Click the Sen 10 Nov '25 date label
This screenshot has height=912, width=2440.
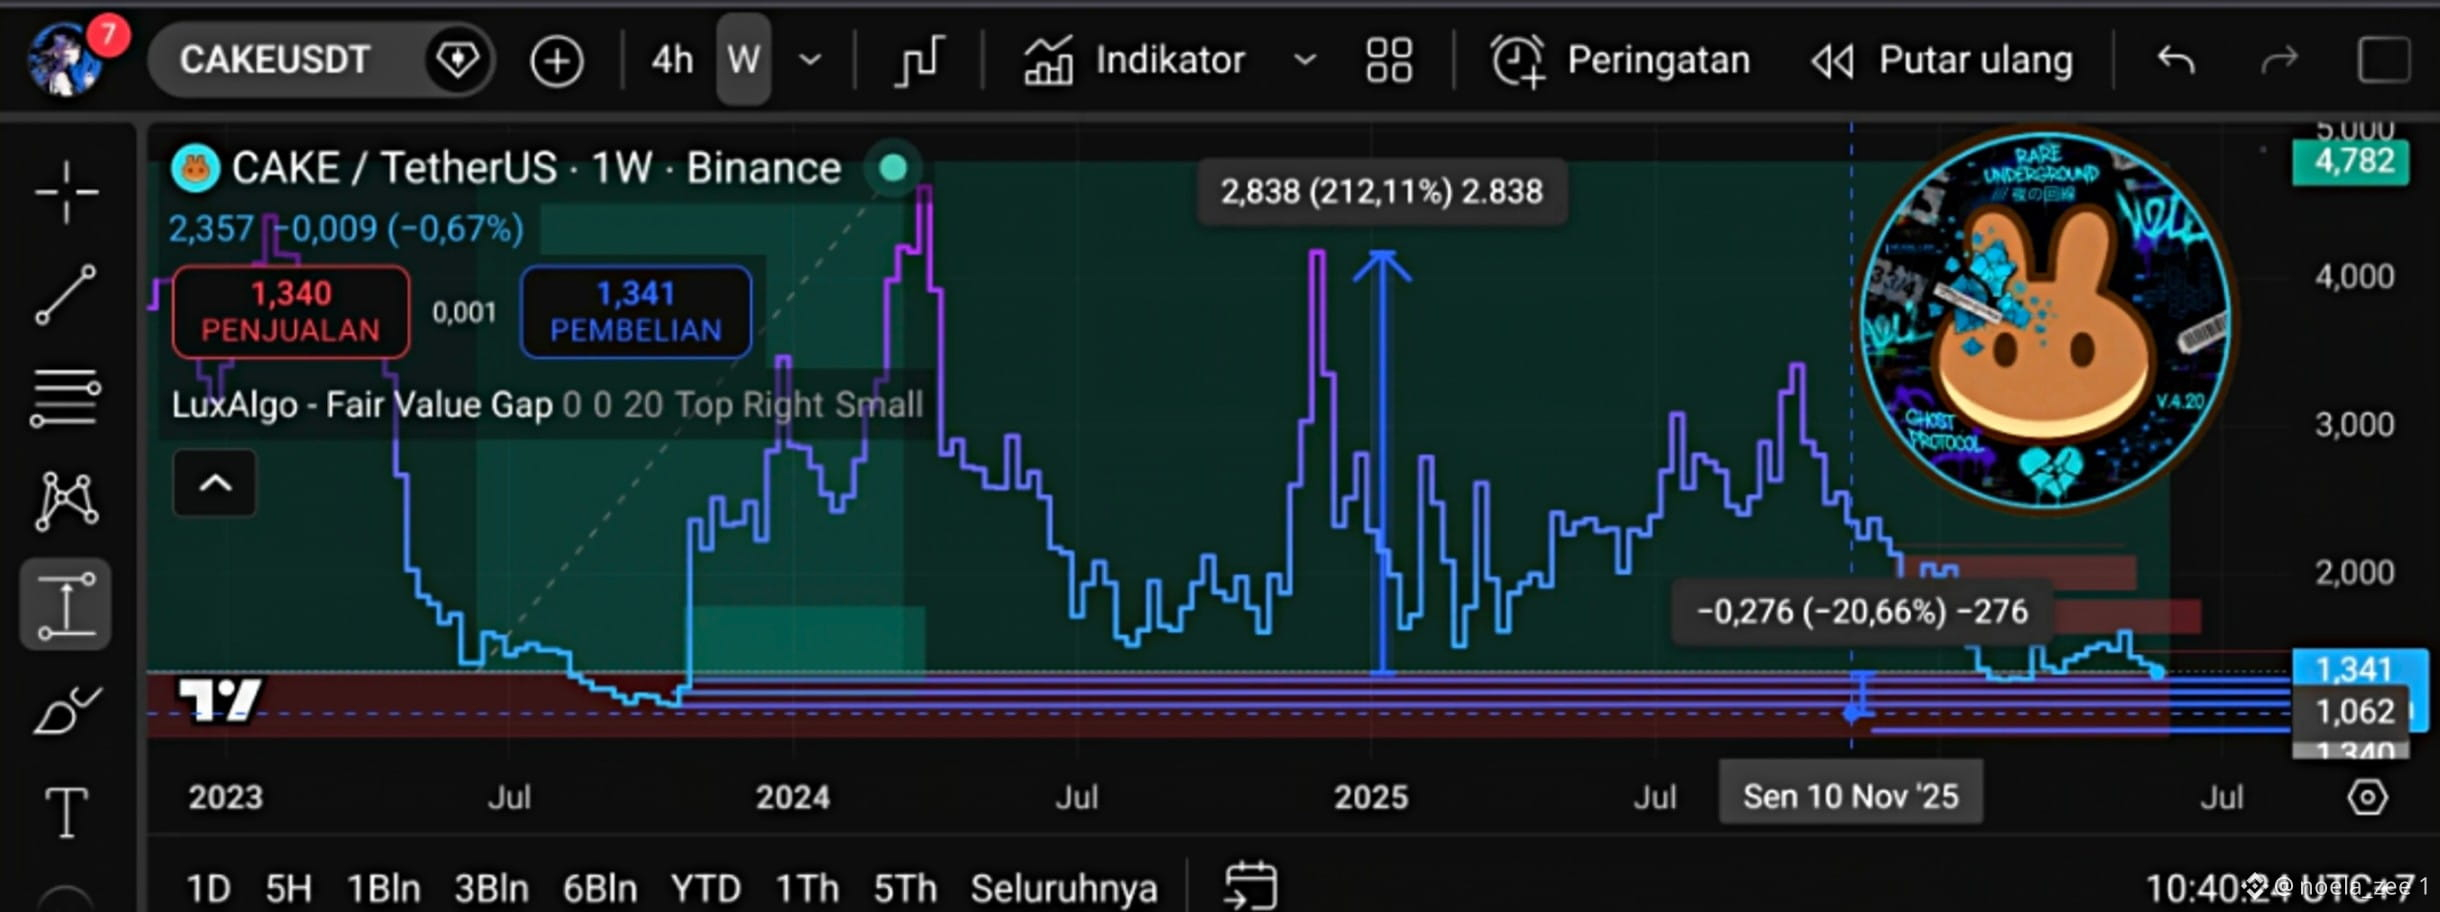(x=1850, y=796)
